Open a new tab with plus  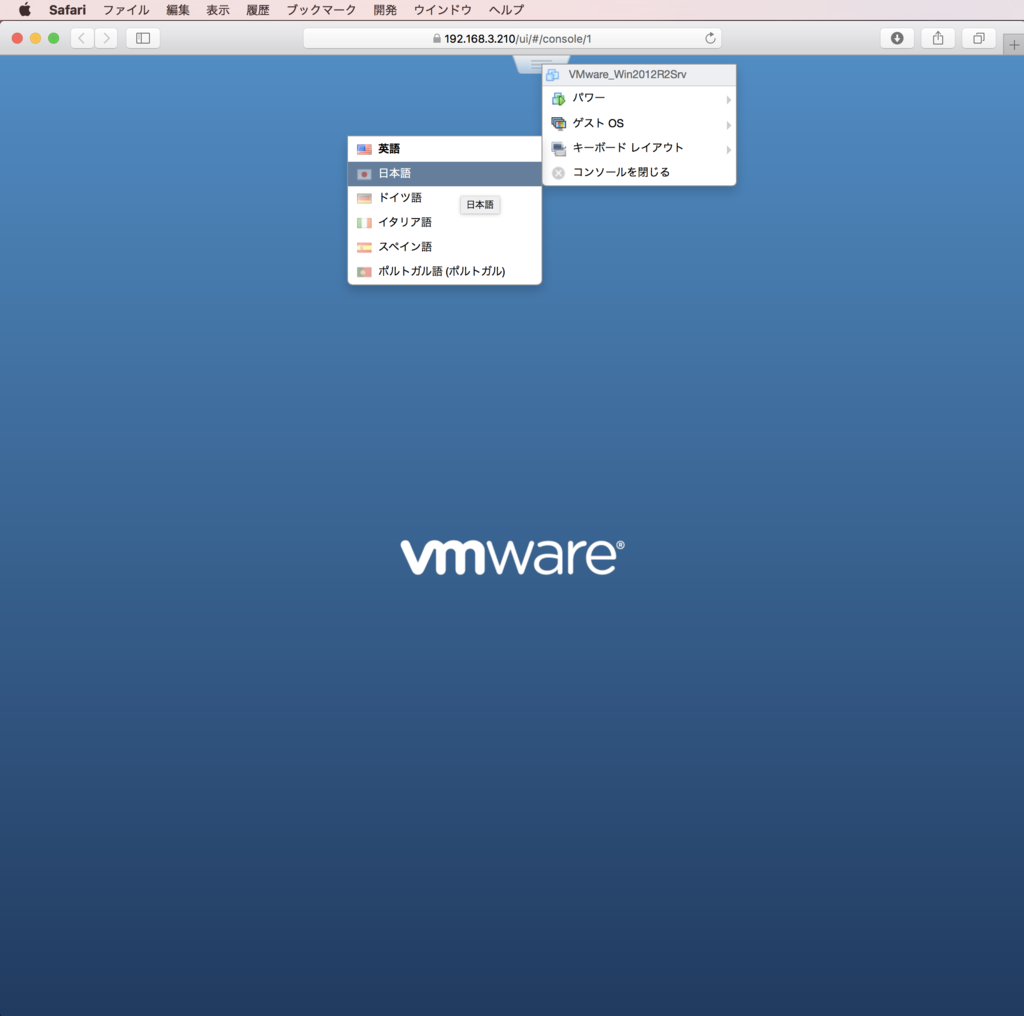(1014, 45)
